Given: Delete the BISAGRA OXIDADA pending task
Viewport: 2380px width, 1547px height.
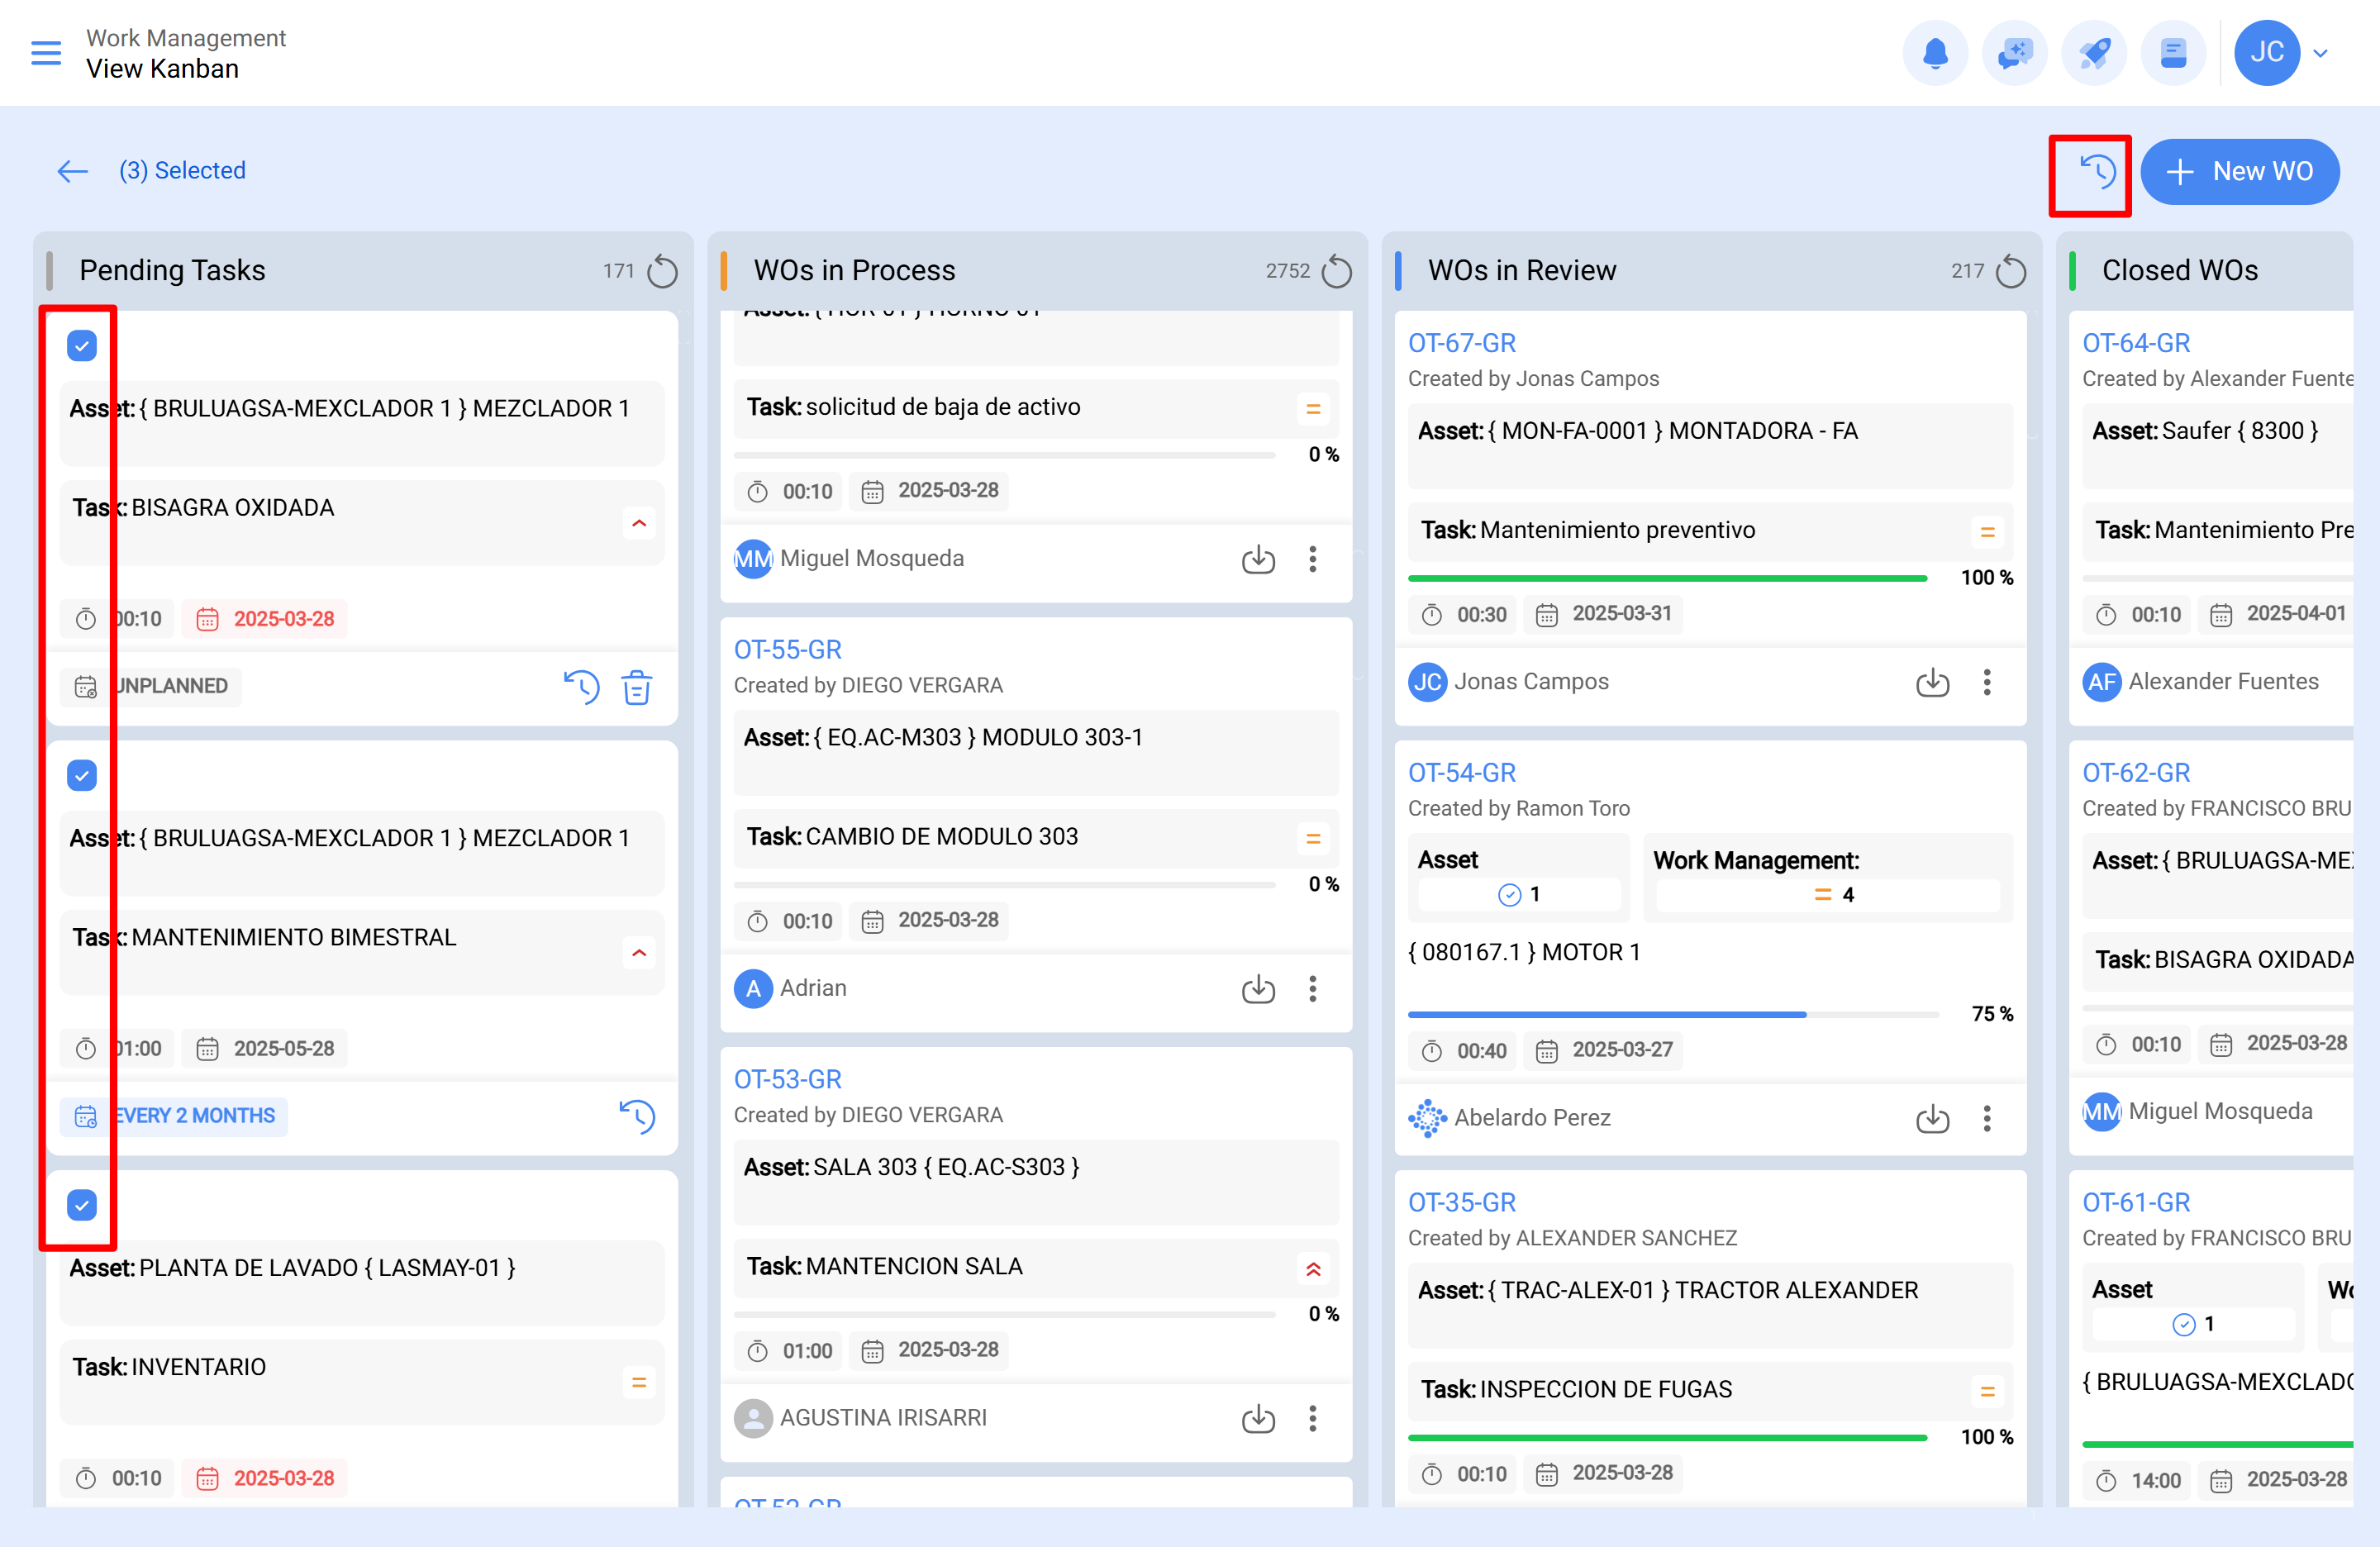Looking at the screenshot, I should coord(636,687).
